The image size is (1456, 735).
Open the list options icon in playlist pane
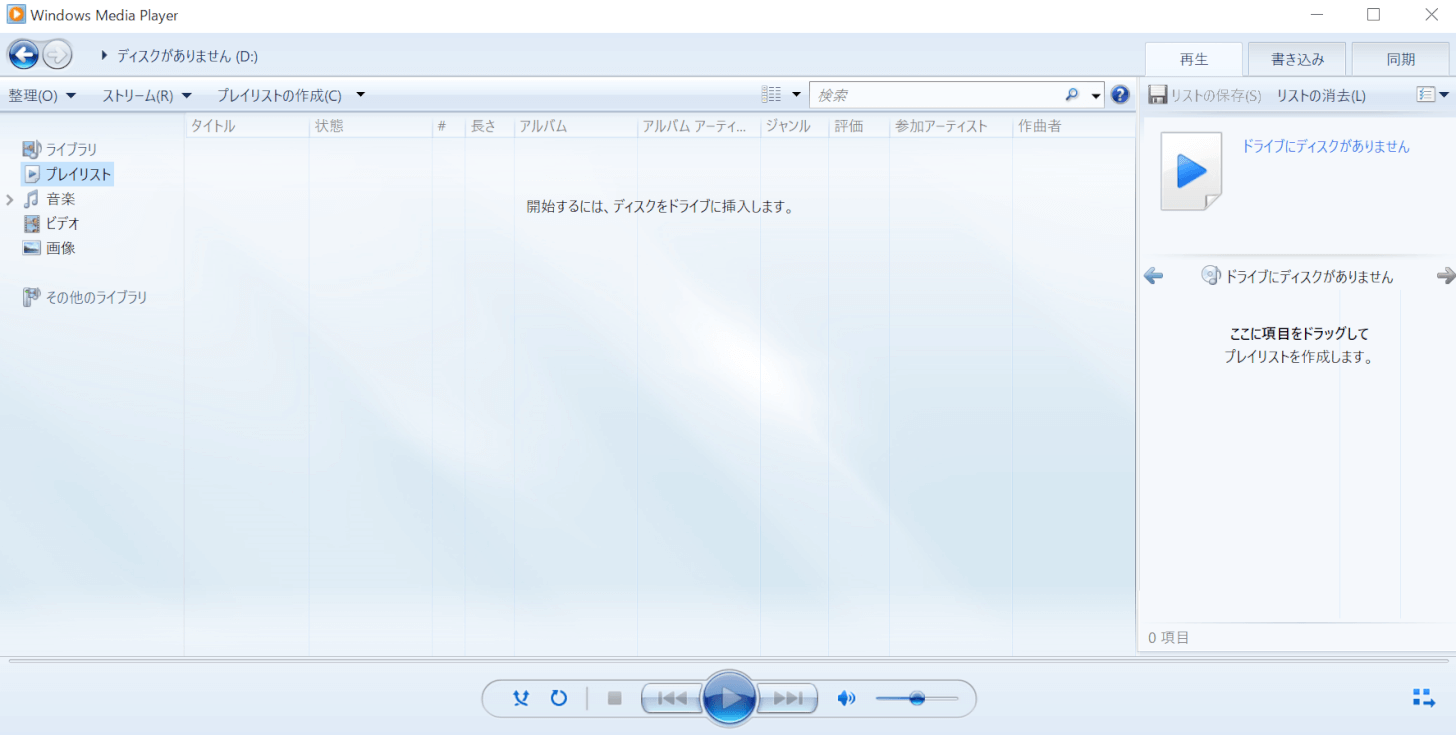[x=1426, y=94]
